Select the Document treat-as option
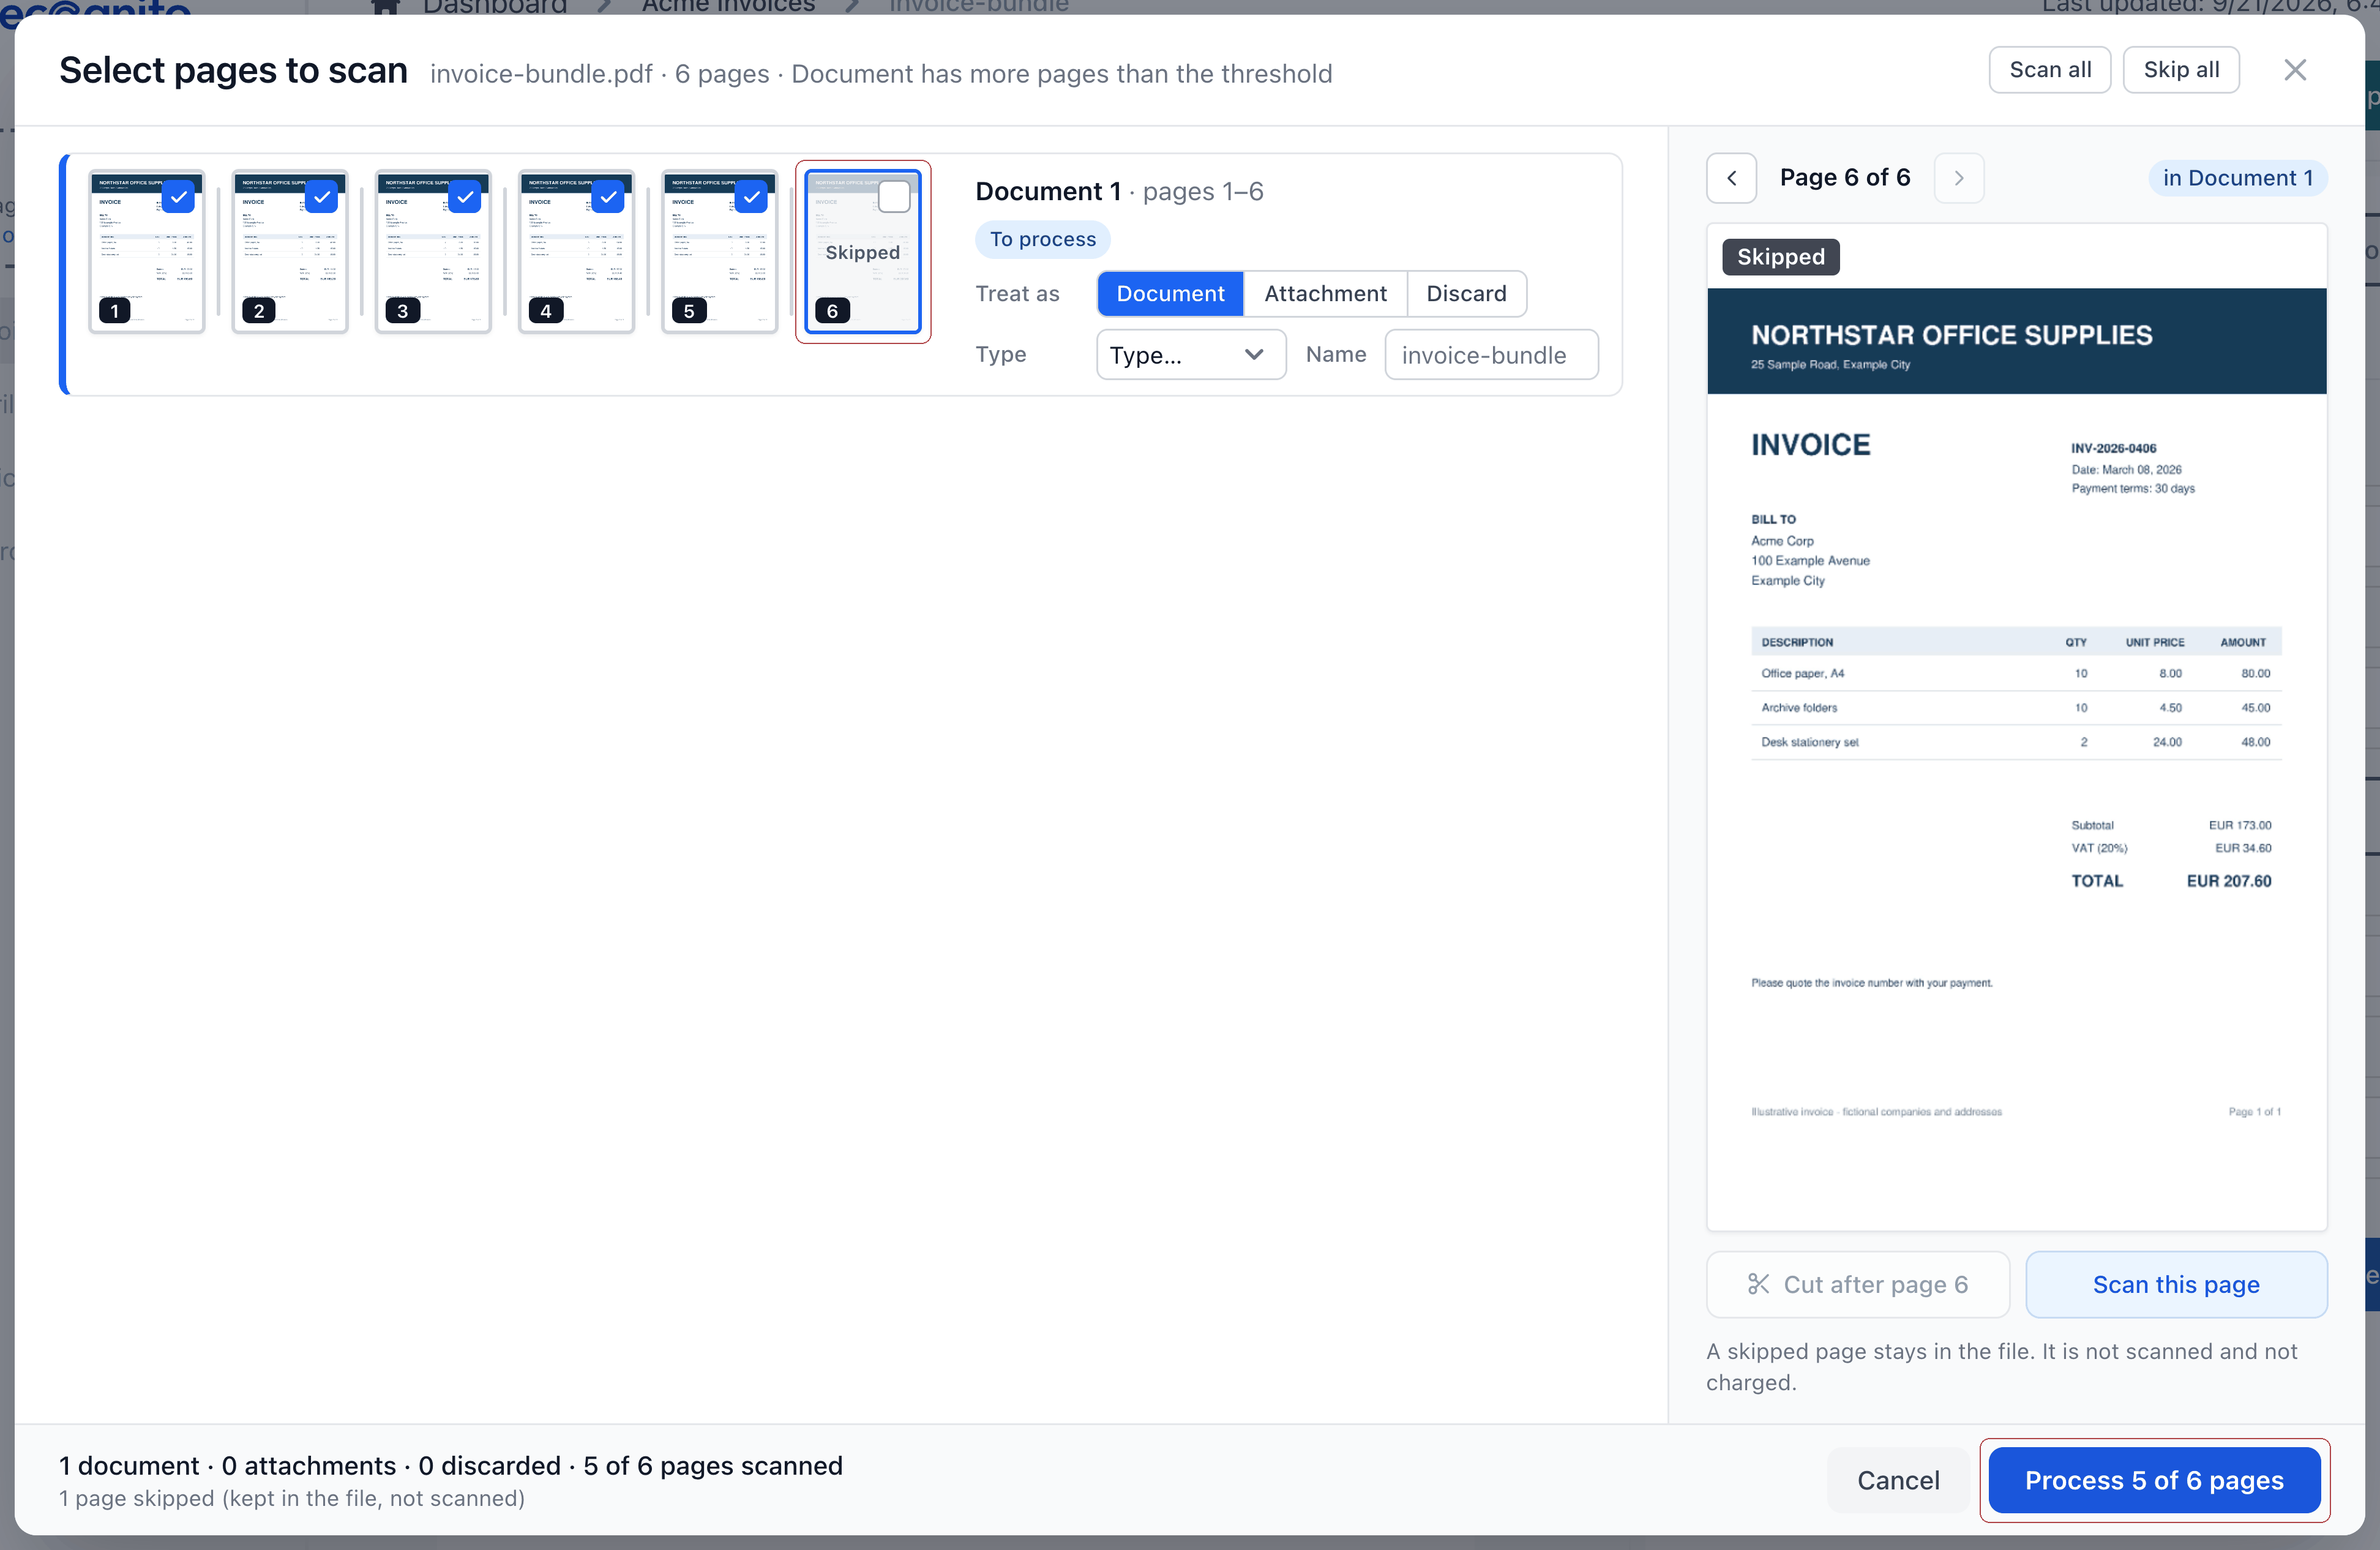This screenshot has width=2380, height=1550. [x=1170, y=294]
